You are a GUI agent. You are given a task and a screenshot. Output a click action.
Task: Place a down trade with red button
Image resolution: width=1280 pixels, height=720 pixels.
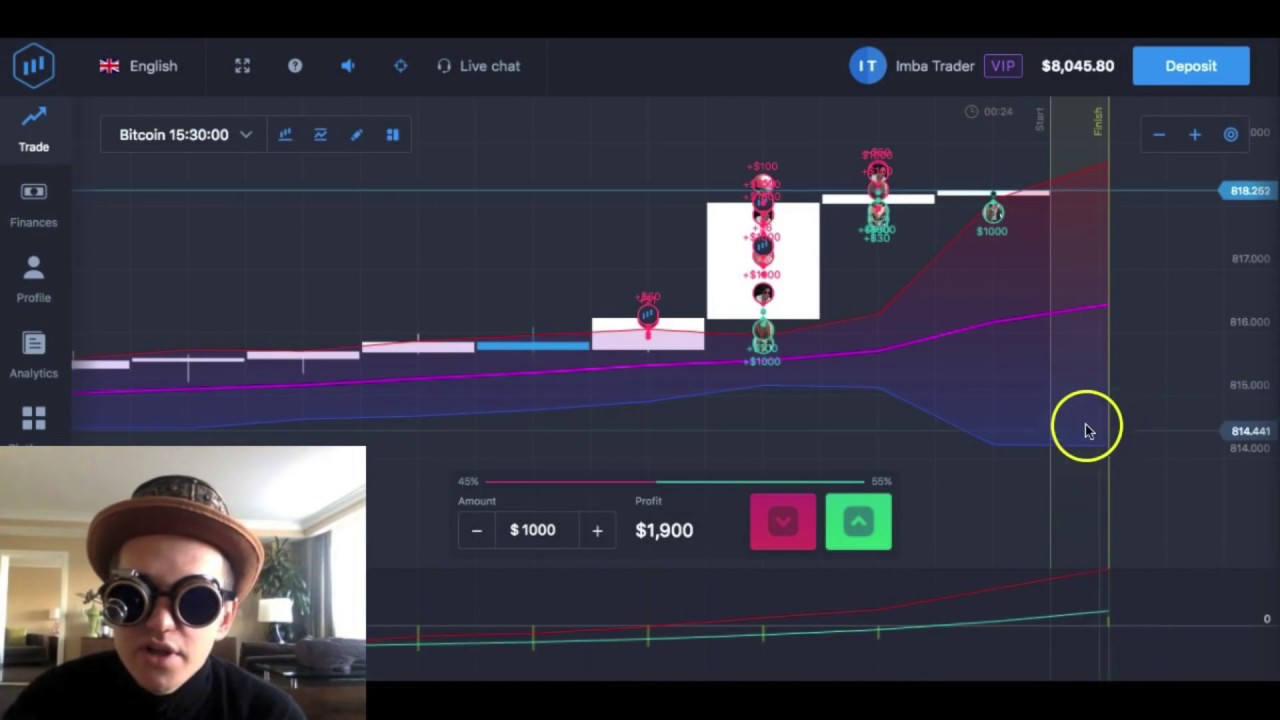pos(783,522)
